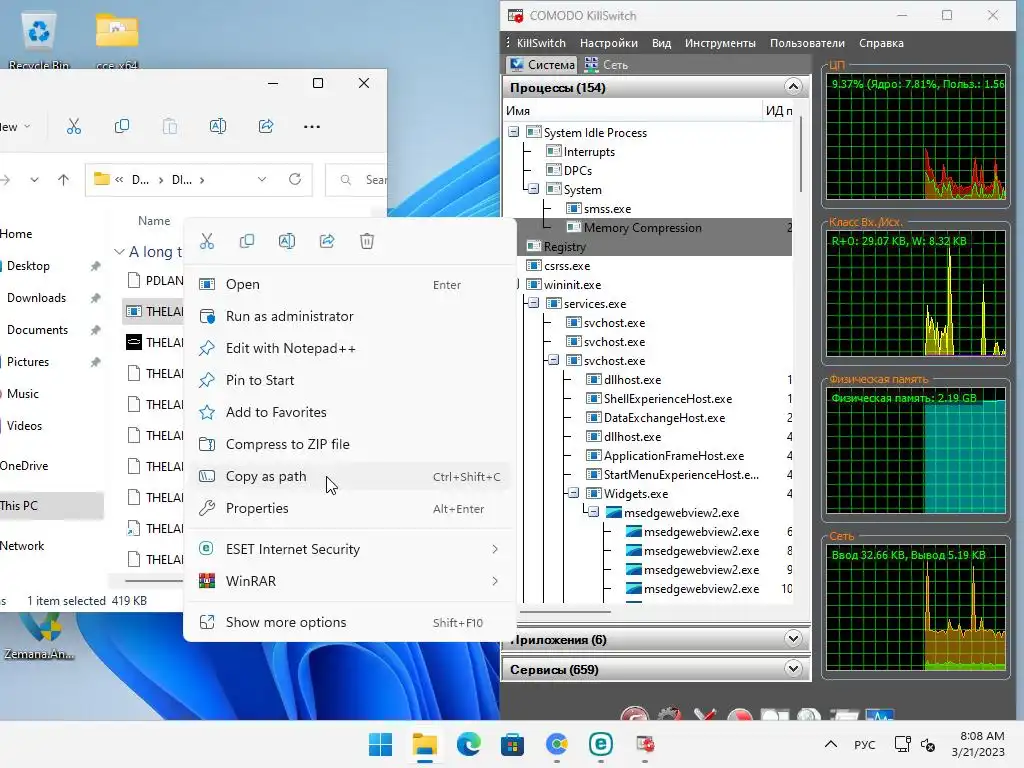The image size is (1024, 768).
Task: Click the Cut scissors icon in Explorer toolbar
Action: coord(74,126)
